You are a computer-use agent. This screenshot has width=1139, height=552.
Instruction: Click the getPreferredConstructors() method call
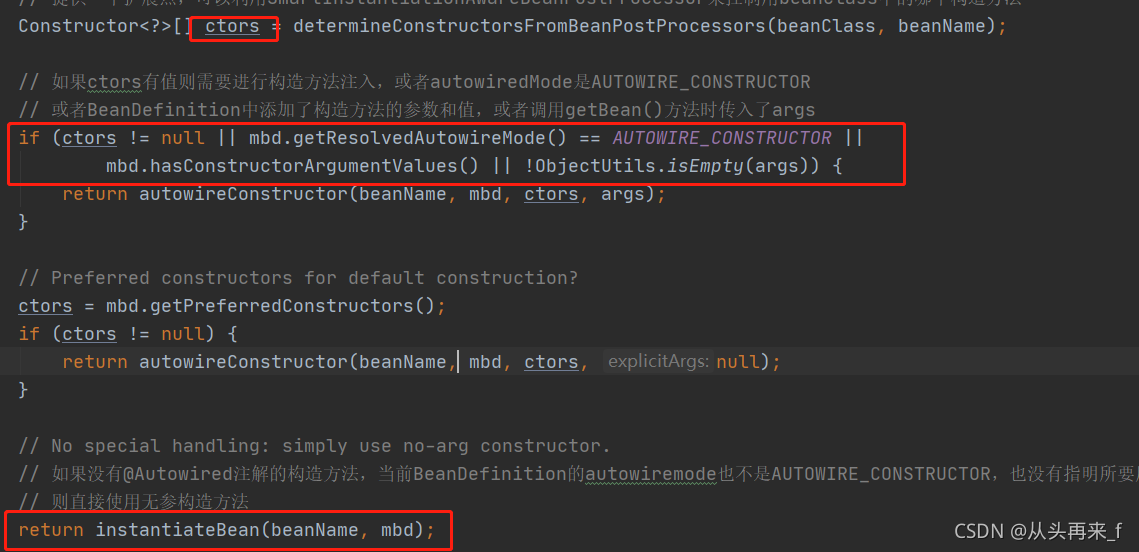tap(292, 306)
